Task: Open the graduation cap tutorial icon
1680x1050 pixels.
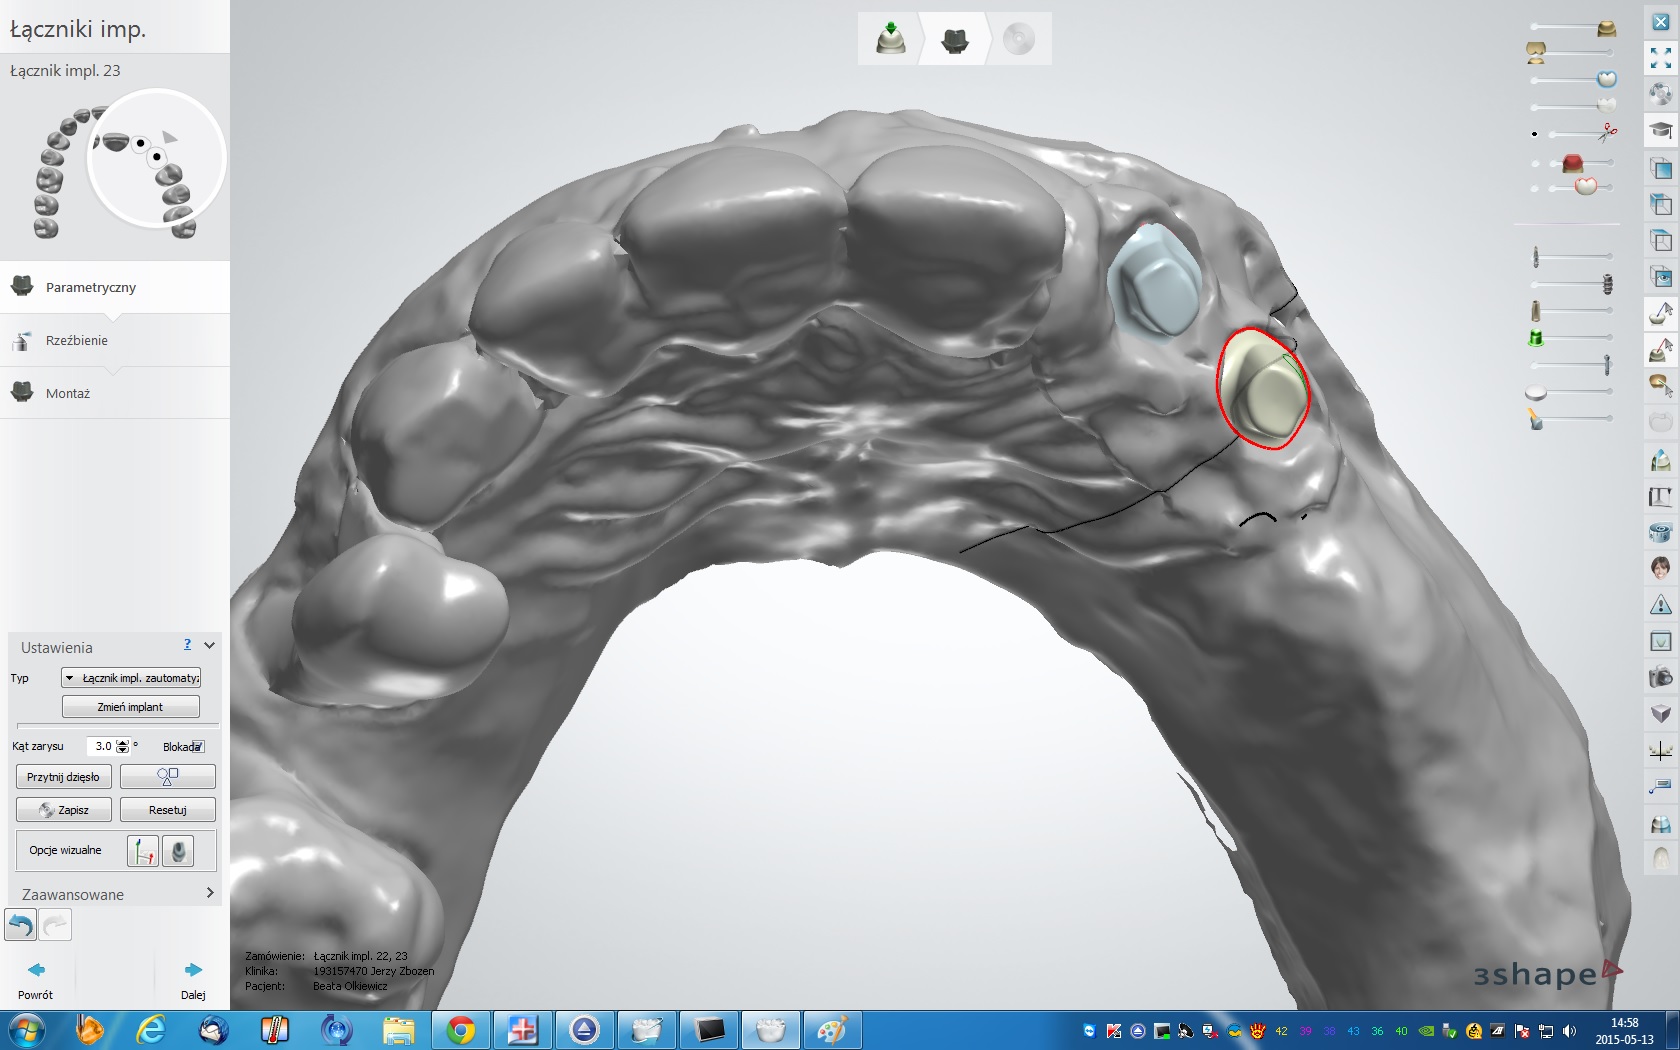Action: tap(1660, 130)
